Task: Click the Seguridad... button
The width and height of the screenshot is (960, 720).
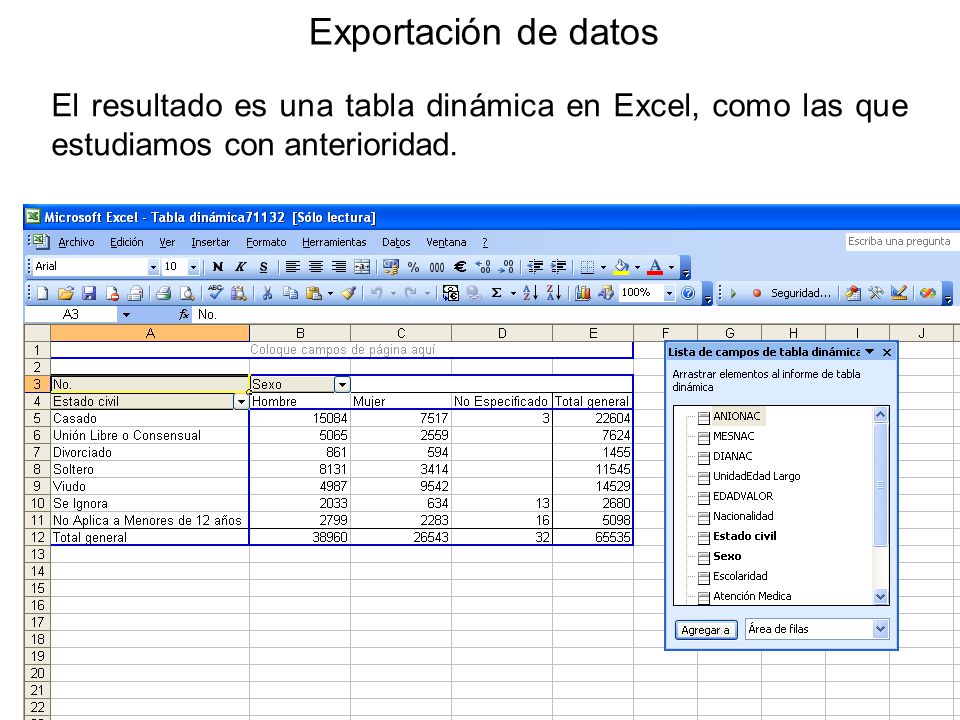Action: pyautogui.click(x=800, y=293)
